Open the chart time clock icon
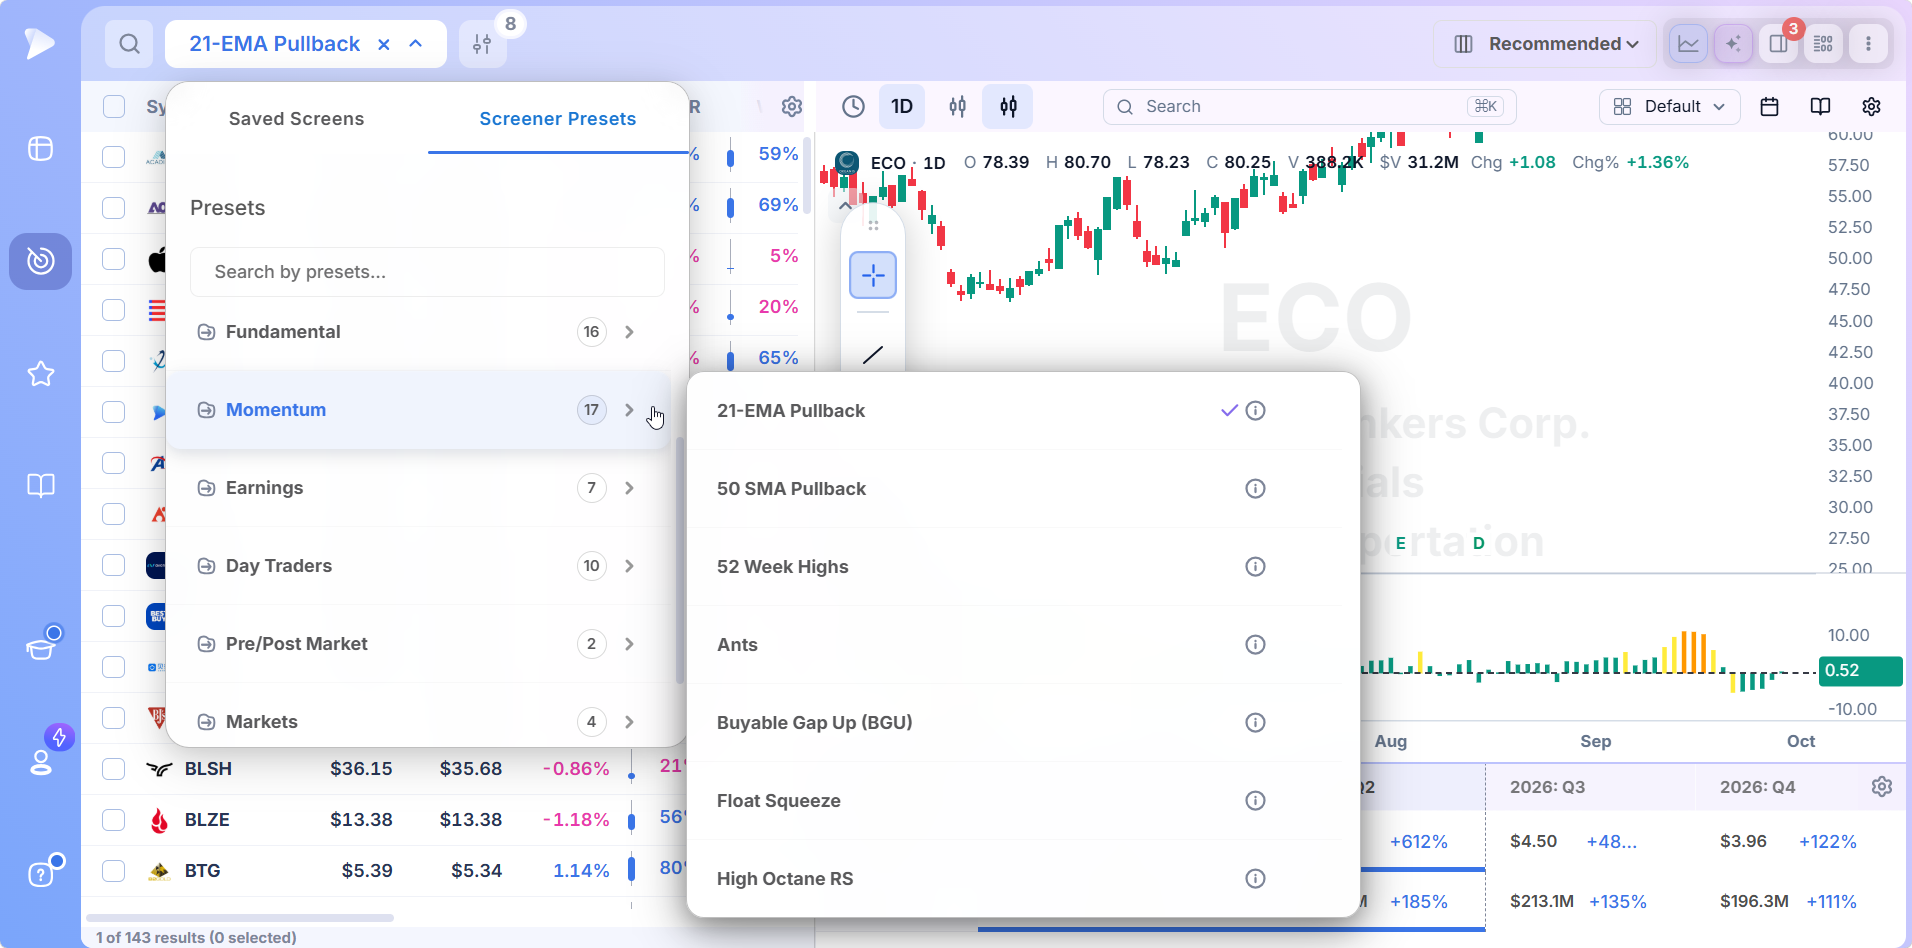This screenshot has width=1912, height=948. click(x=853, y=107)
